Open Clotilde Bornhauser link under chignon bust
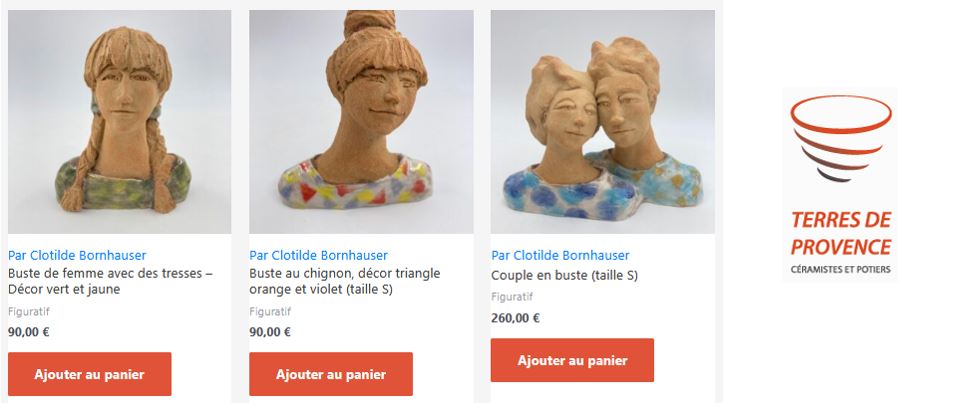Screen dimensions: 968x409 [319, 255]
